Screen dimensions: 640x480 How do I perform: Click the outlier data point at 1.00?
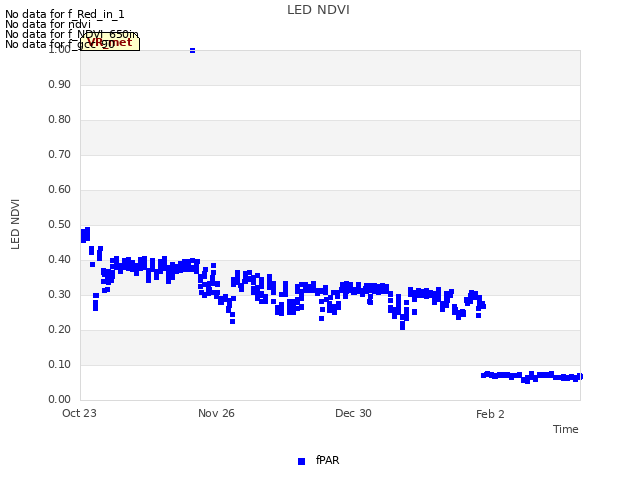(x=192, y=51)
